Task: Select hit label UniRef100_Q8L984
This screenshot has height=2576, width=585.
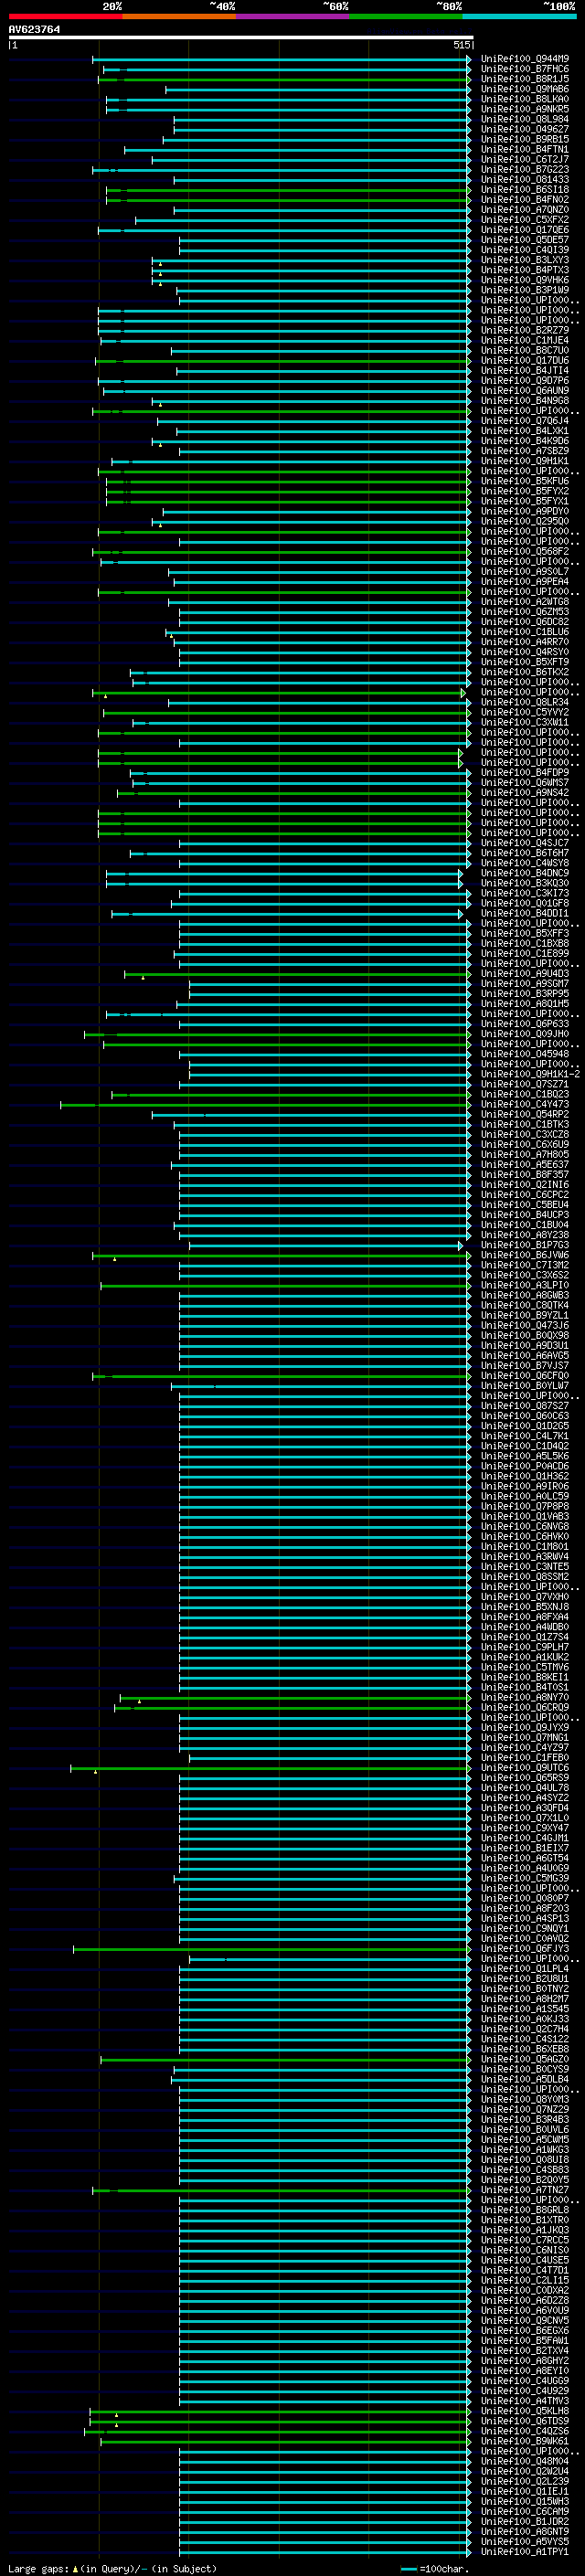Action: [x=525, y=119]
